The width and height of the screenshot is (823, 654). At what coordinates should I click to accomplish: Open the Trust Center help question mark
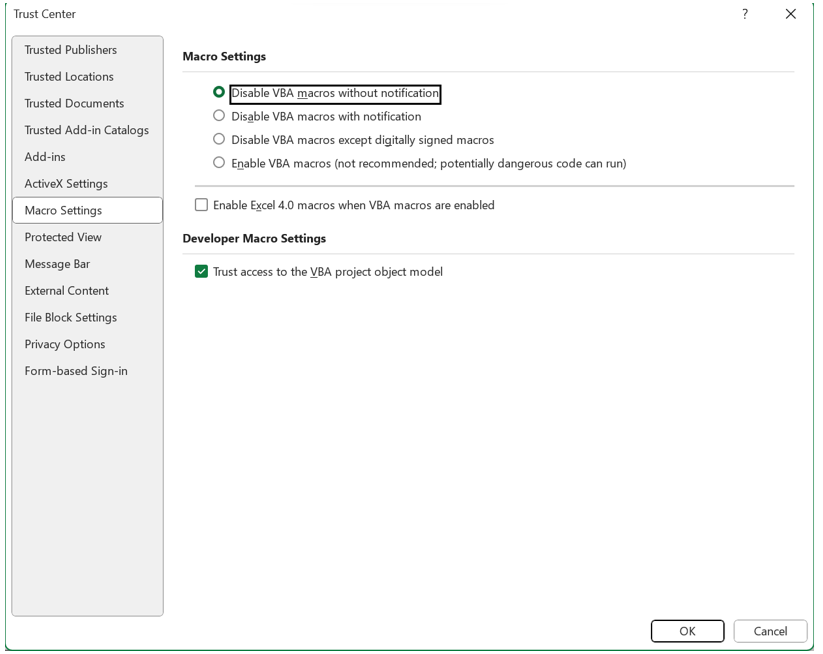(744, 14)
